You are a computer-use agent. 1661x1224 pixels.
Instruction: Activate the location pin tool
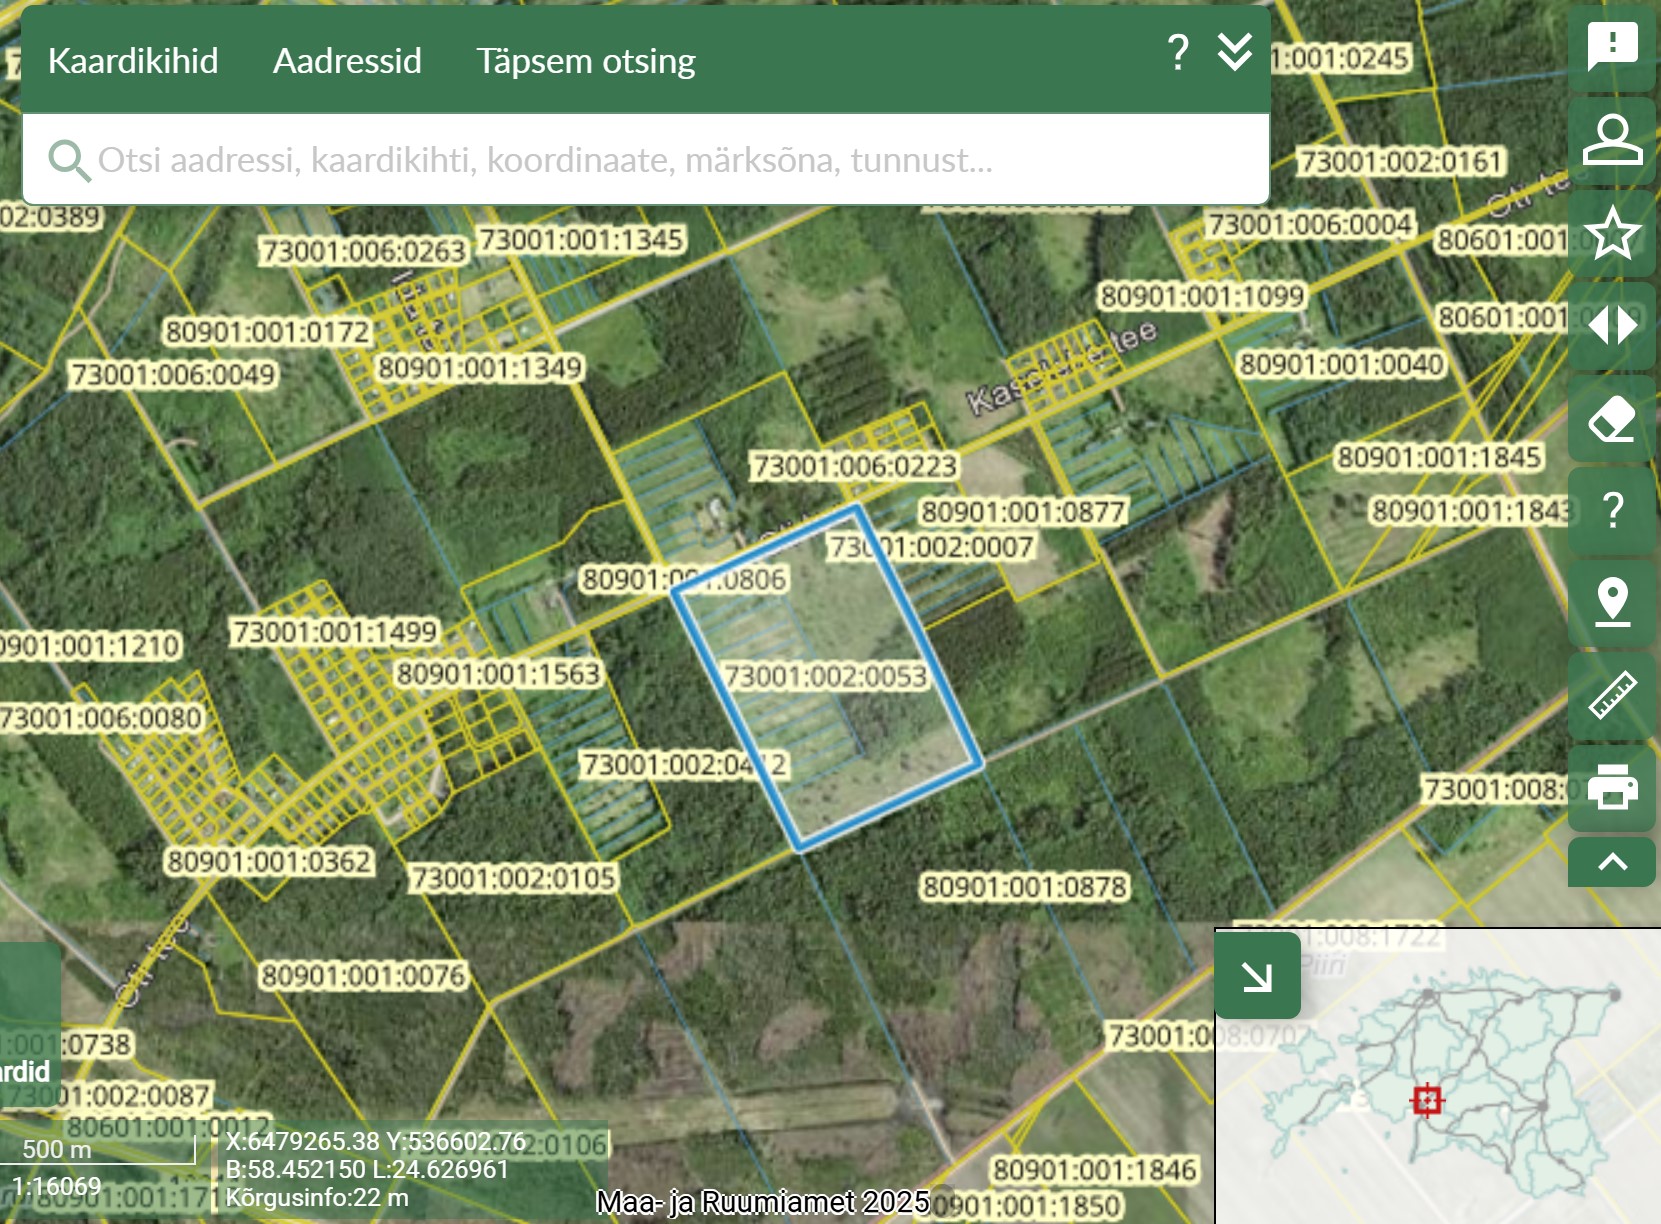[x=1612, y=603]
